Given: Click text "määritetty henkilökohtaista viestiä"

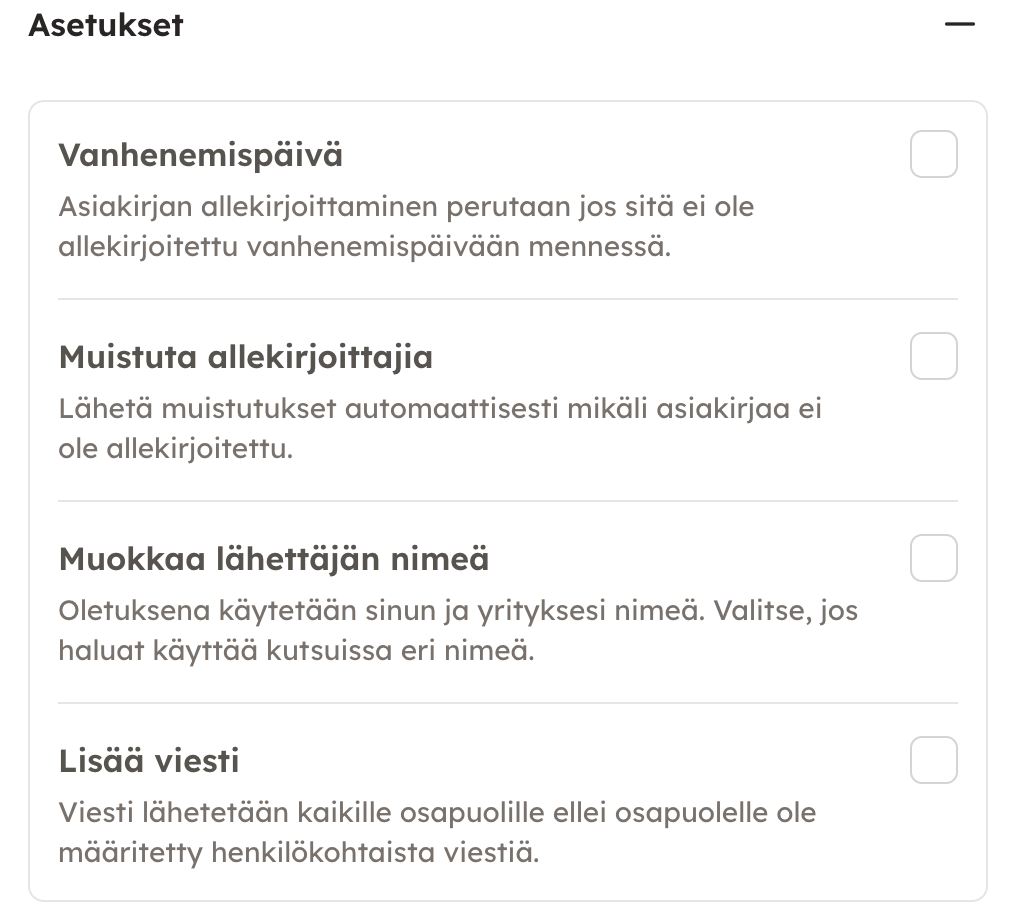Looking at the screenshot, I should point(299,853).
